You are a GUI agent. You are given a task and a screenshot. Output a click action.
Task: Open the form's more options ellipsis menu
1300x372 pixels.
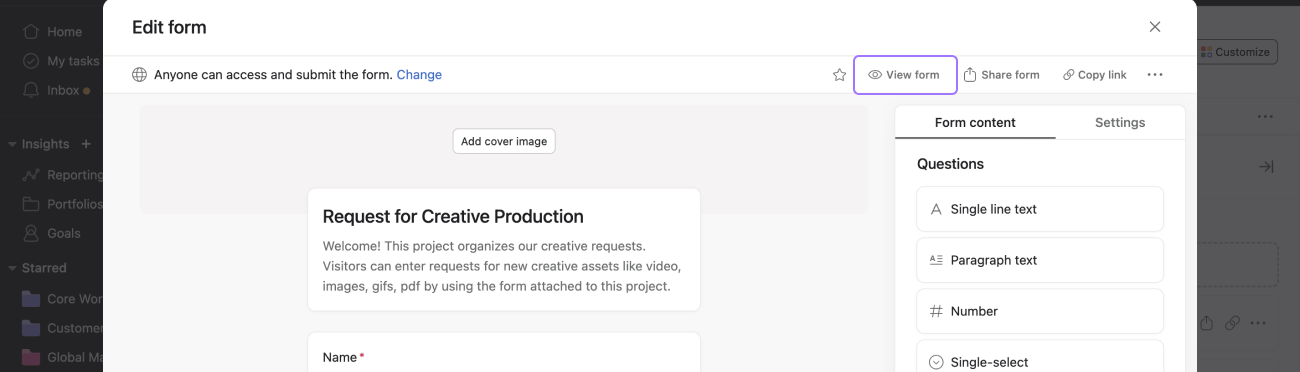tap(1155, 75)
